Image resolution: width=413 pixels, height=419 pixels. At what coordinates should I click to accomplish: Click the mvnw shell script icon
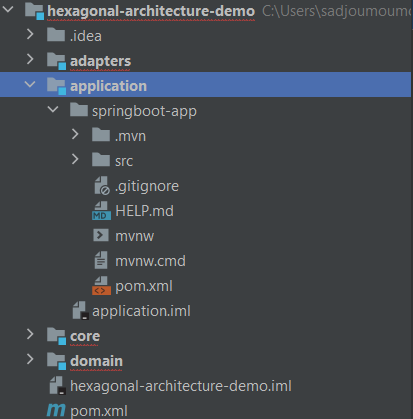coord(101,235)
